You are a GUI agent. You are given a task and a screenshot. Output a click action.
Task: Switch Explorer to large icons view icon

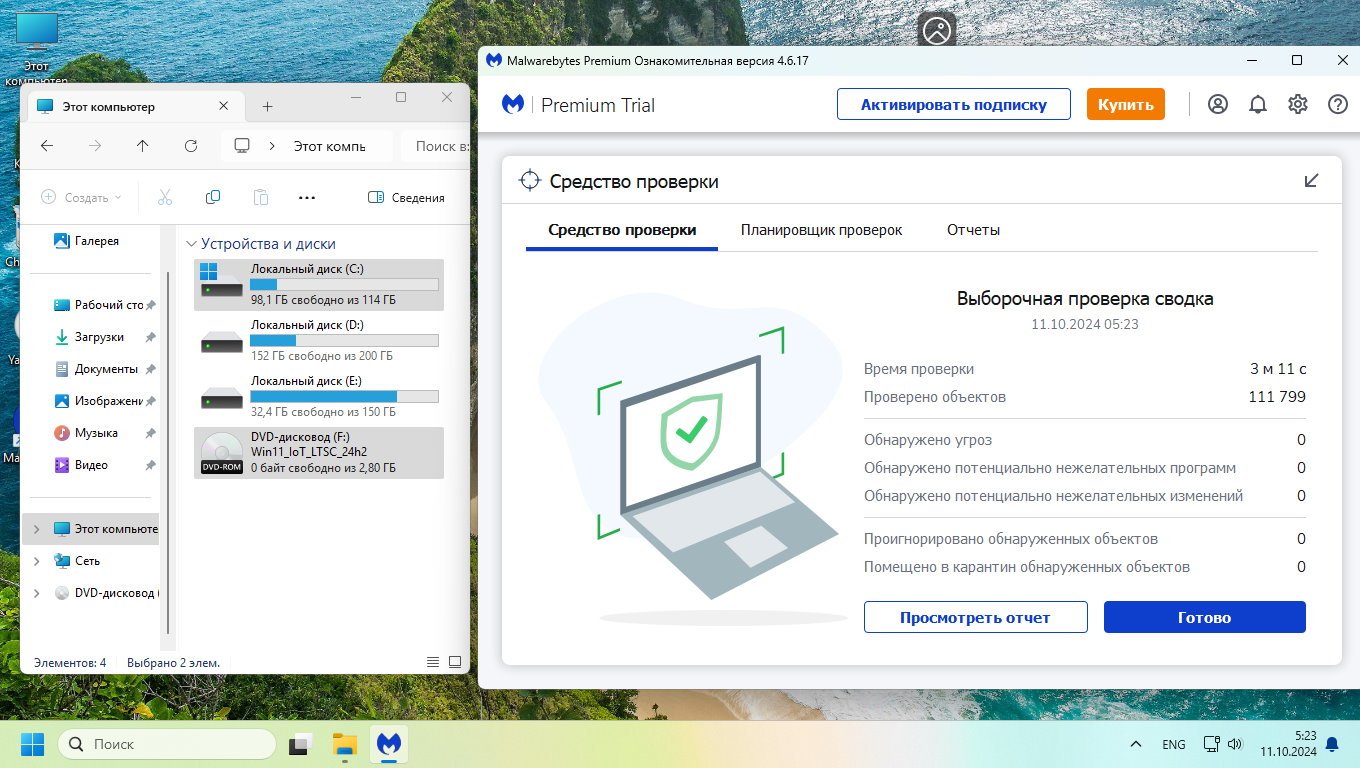click(455, 662)
